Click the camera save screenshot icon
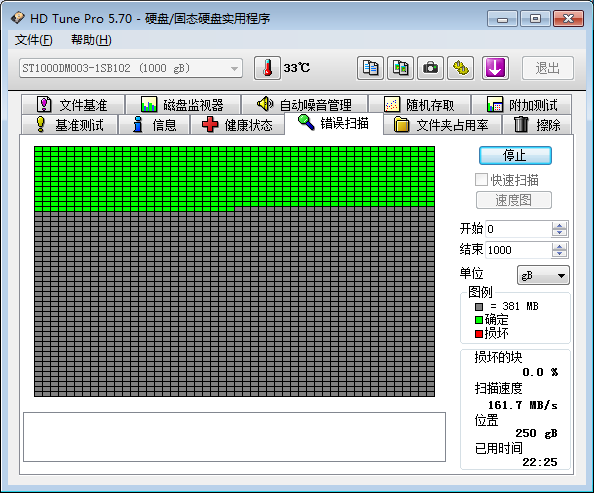Image resolution: width=594 pixels, height=493 pixels. [430, 68]
